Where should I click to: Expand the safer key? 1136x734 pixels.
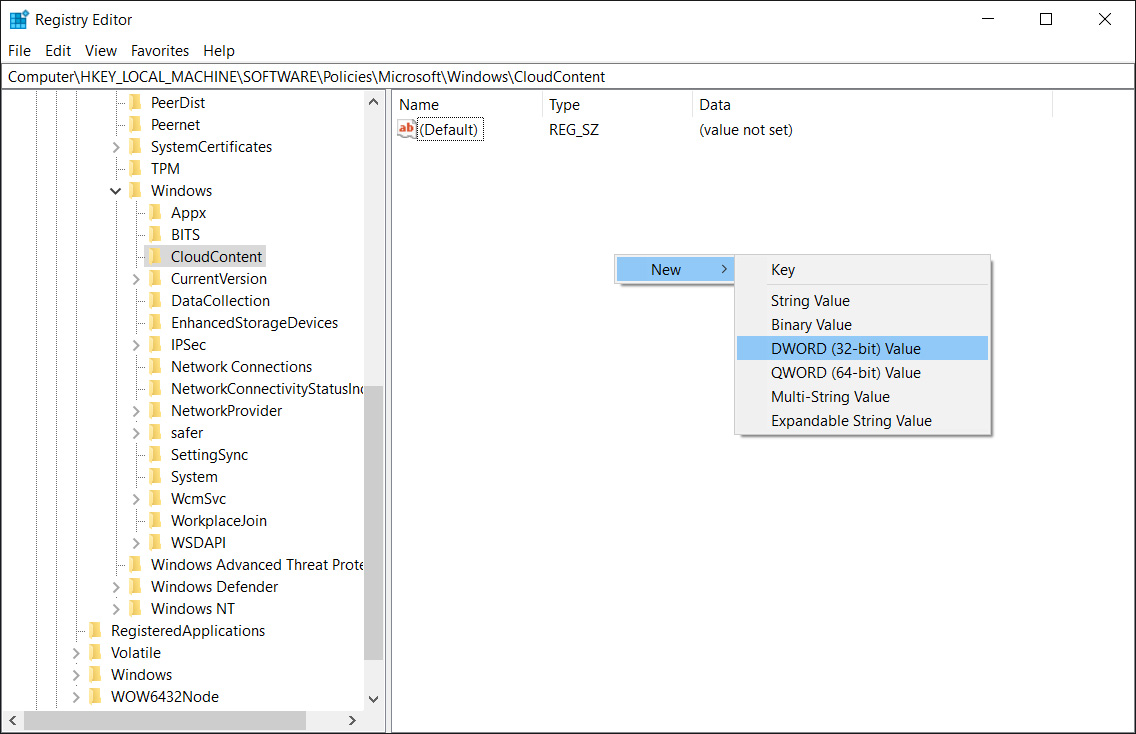135,433
